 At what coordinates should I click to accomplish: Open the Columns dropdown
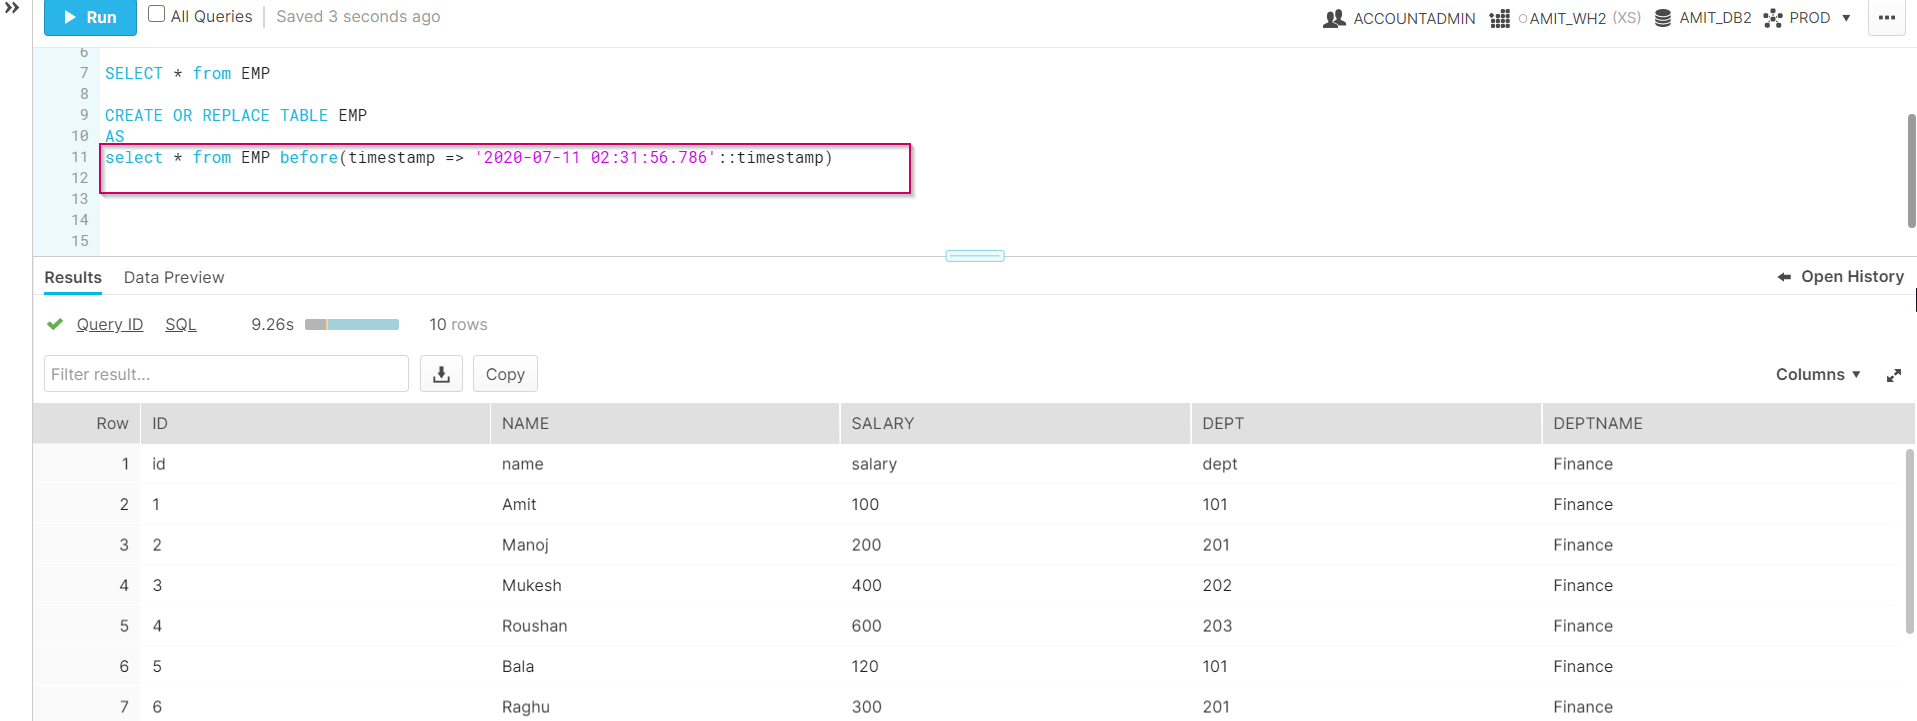(x=1818, y=374)
